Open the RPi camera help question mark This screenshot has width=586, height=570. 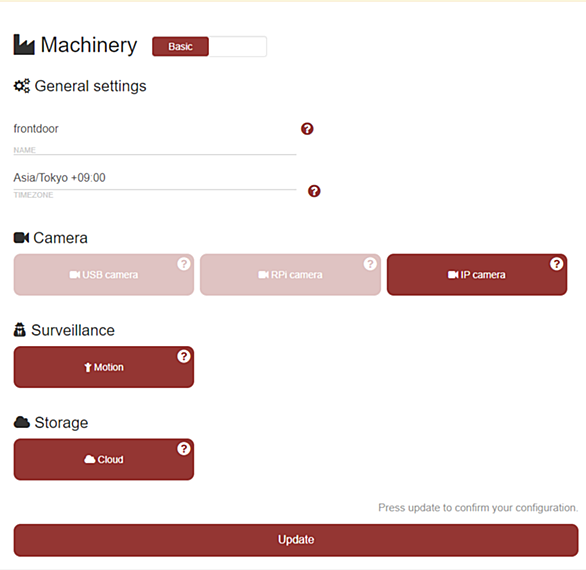370,264
